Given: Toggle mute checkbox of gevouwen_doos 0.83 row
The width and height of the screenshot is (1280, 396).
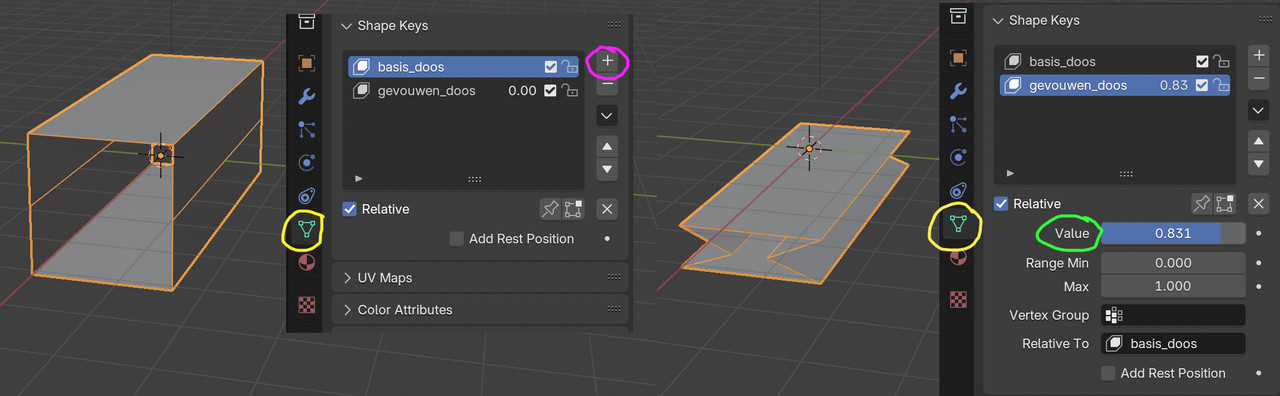Looking at the screenshot, I should [1203, 85].
